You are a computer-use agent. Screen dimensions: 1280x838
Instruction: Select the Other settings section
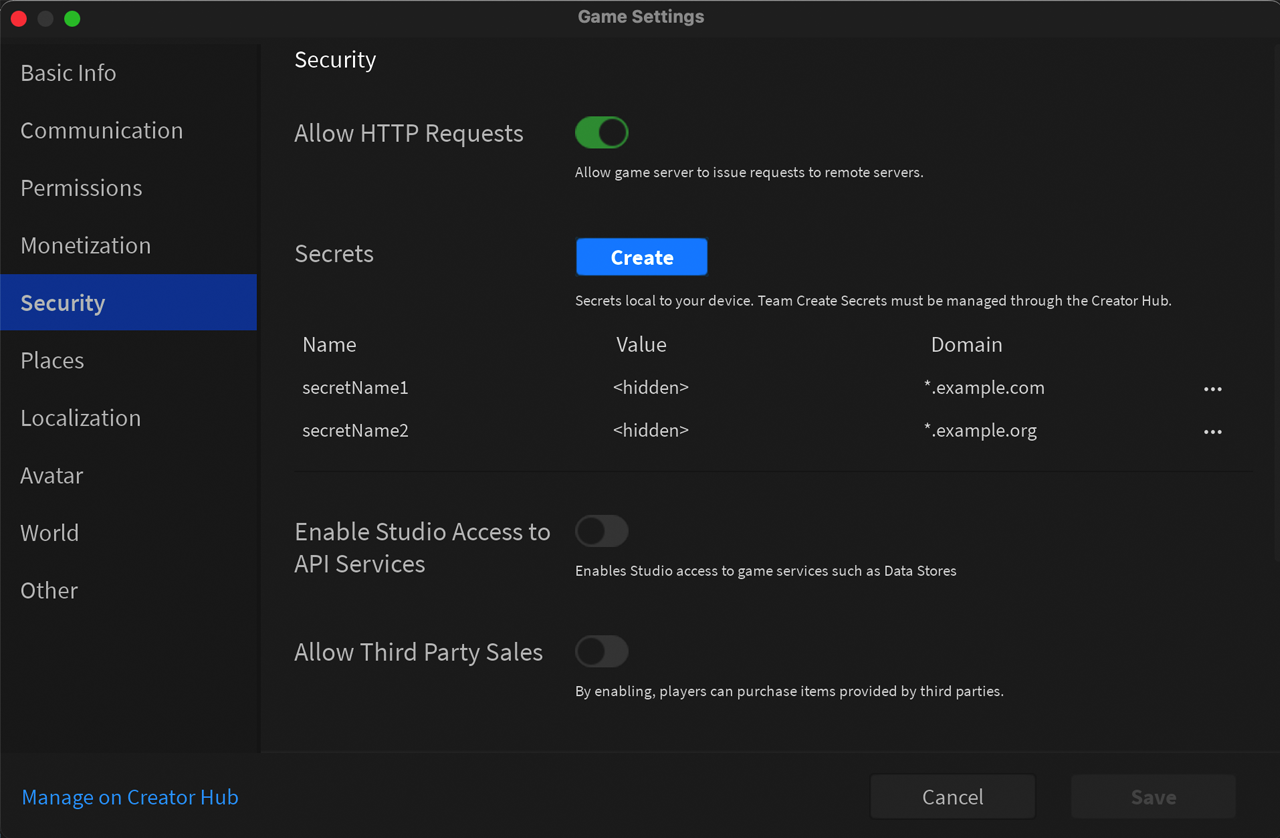click(x=48, y=590)
